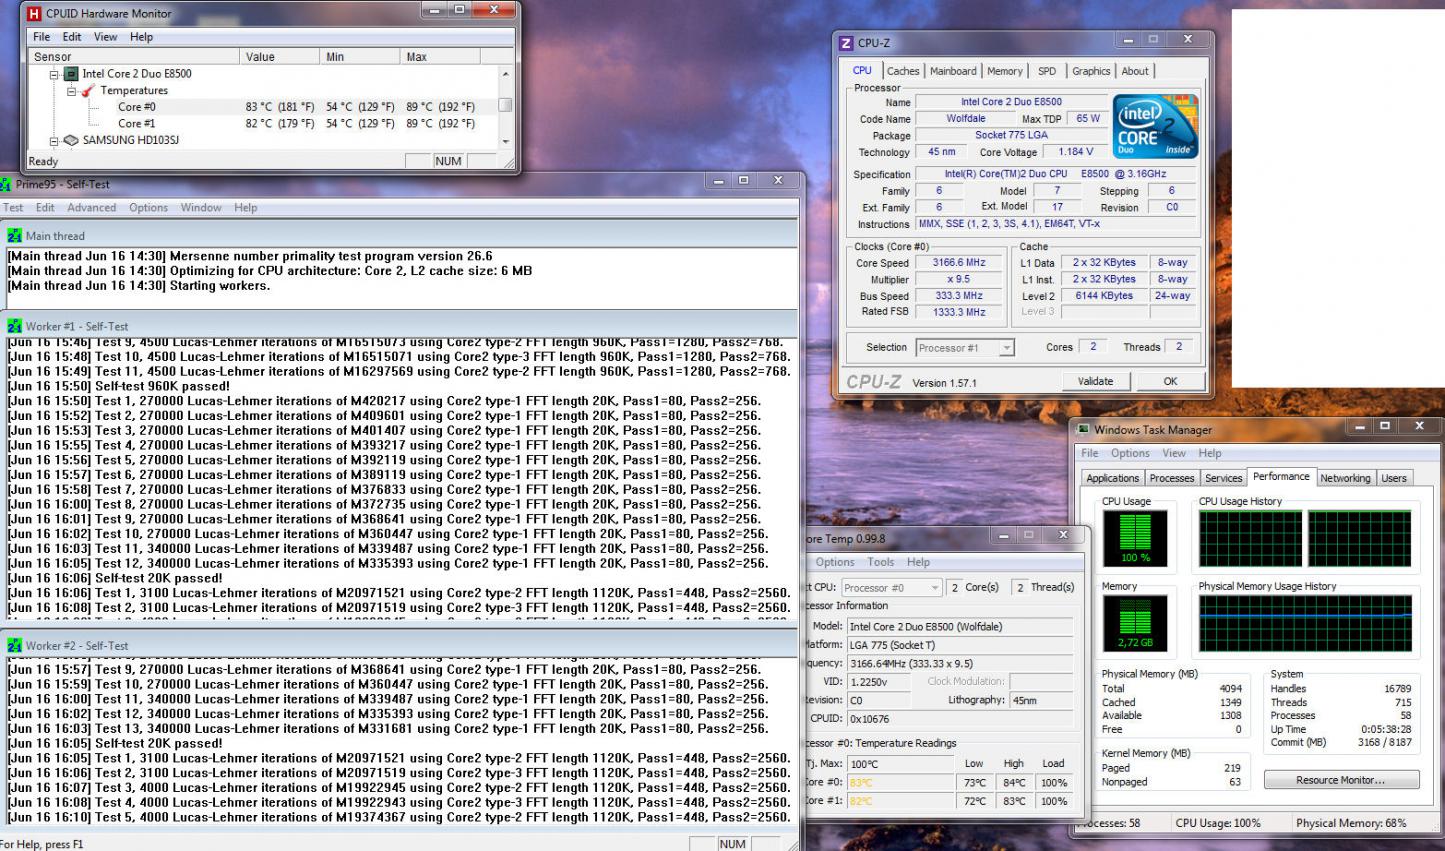Image resolution: width=1445 pixels, height=851 pixels.
Task: Click the Max column header
Action: click(440, 57)
